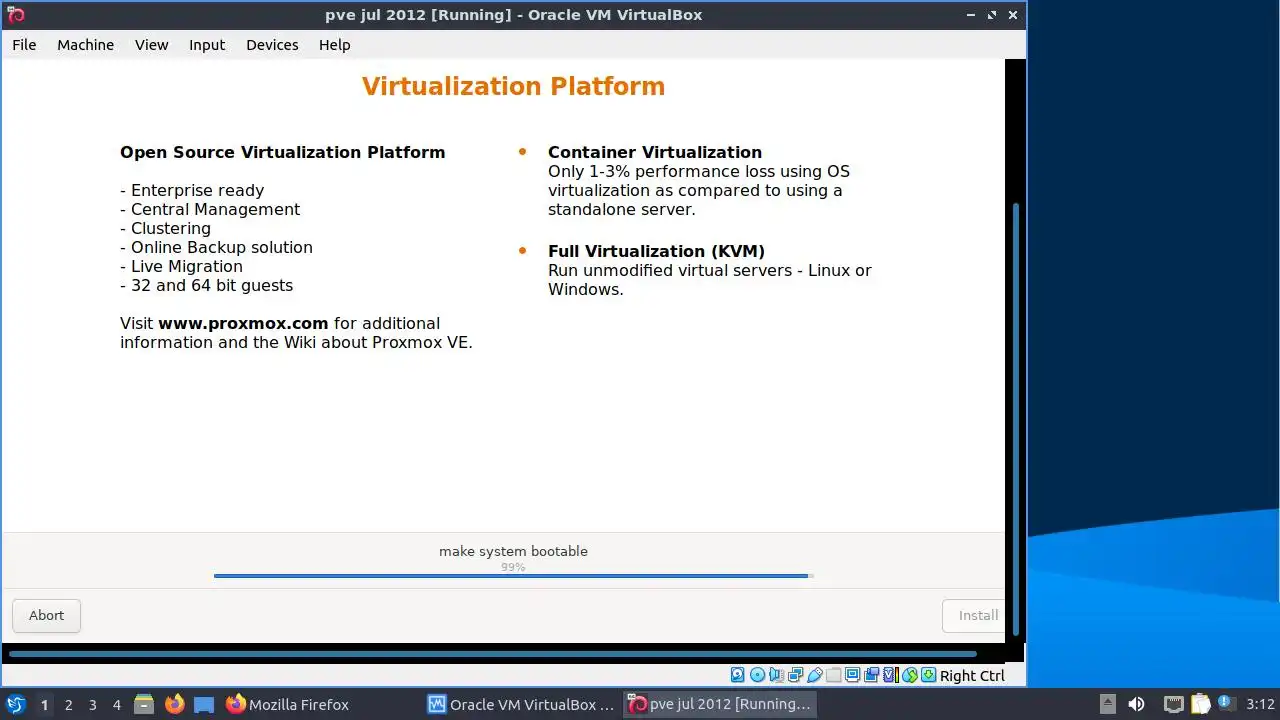
Task: Open the network adapters status icon
Action: coord(795,675)
